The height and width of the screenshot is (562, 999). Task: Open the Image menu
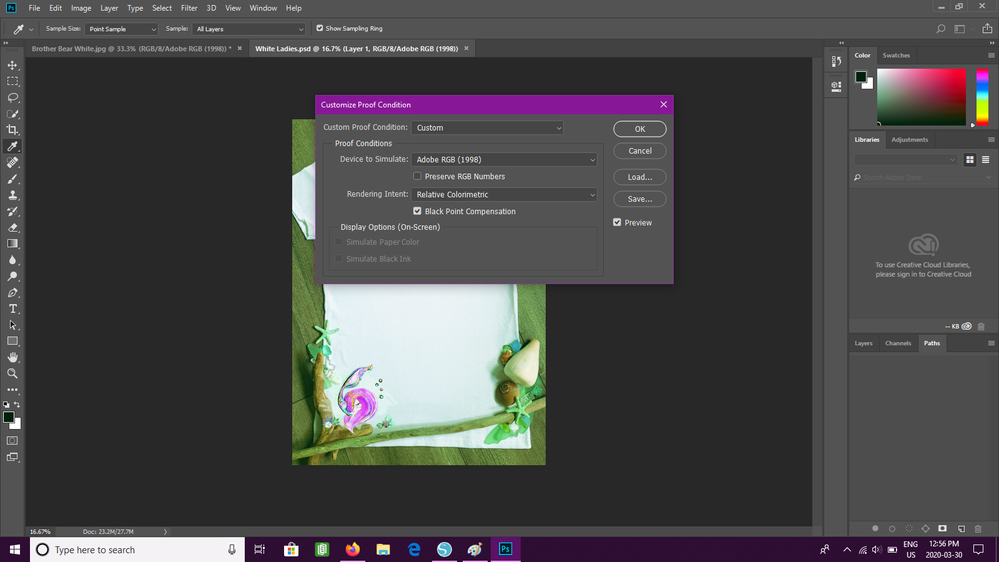pos(81,8)
